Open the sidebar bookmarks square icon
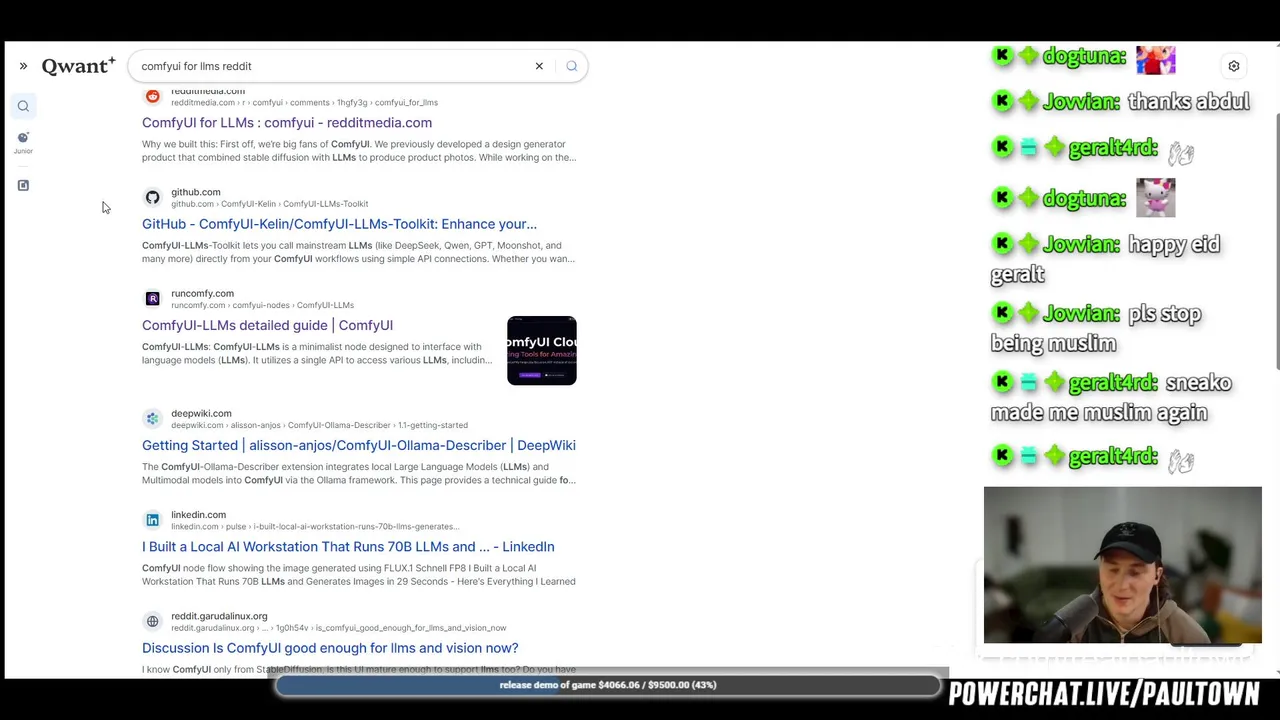This screenshot has width=1280, height=720. point(23,185)
